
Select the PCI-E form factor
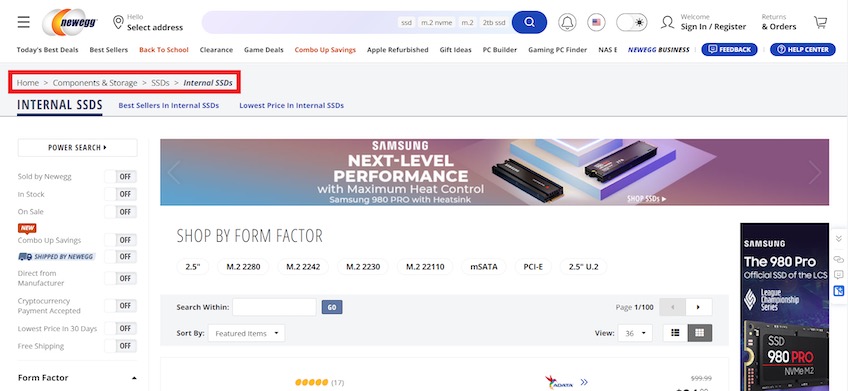click(533, 267)
